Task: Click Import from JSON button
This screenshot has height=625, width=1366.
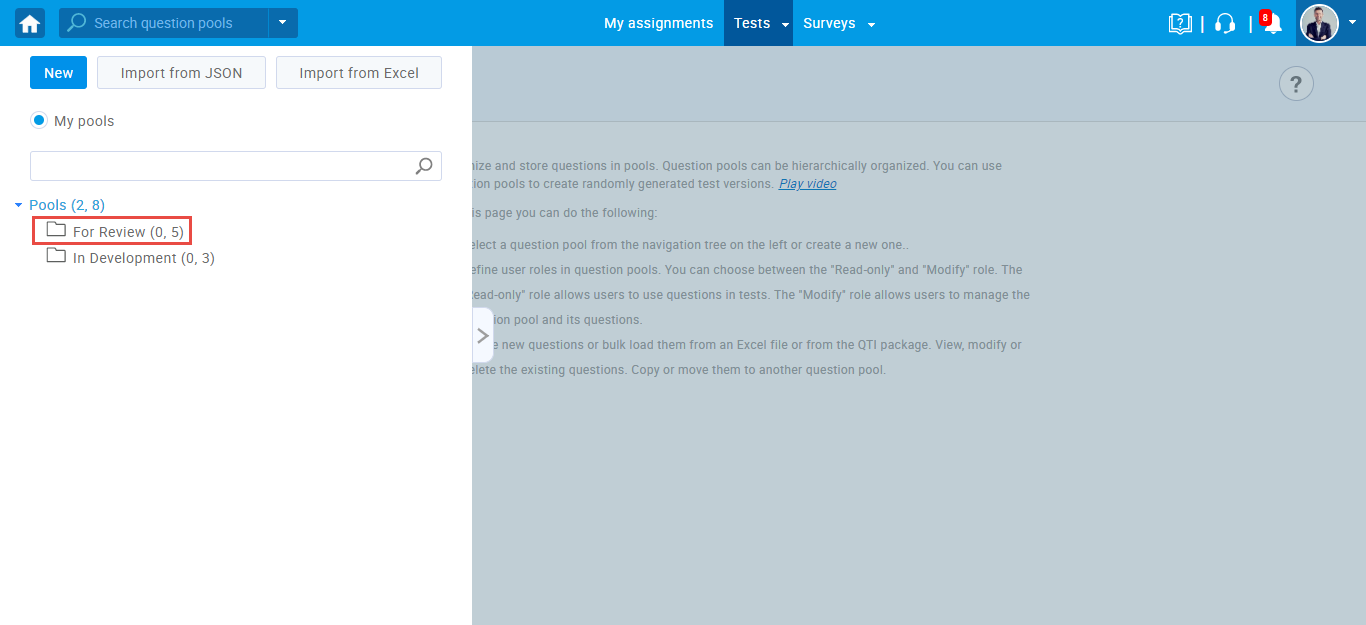Action: 181,73
